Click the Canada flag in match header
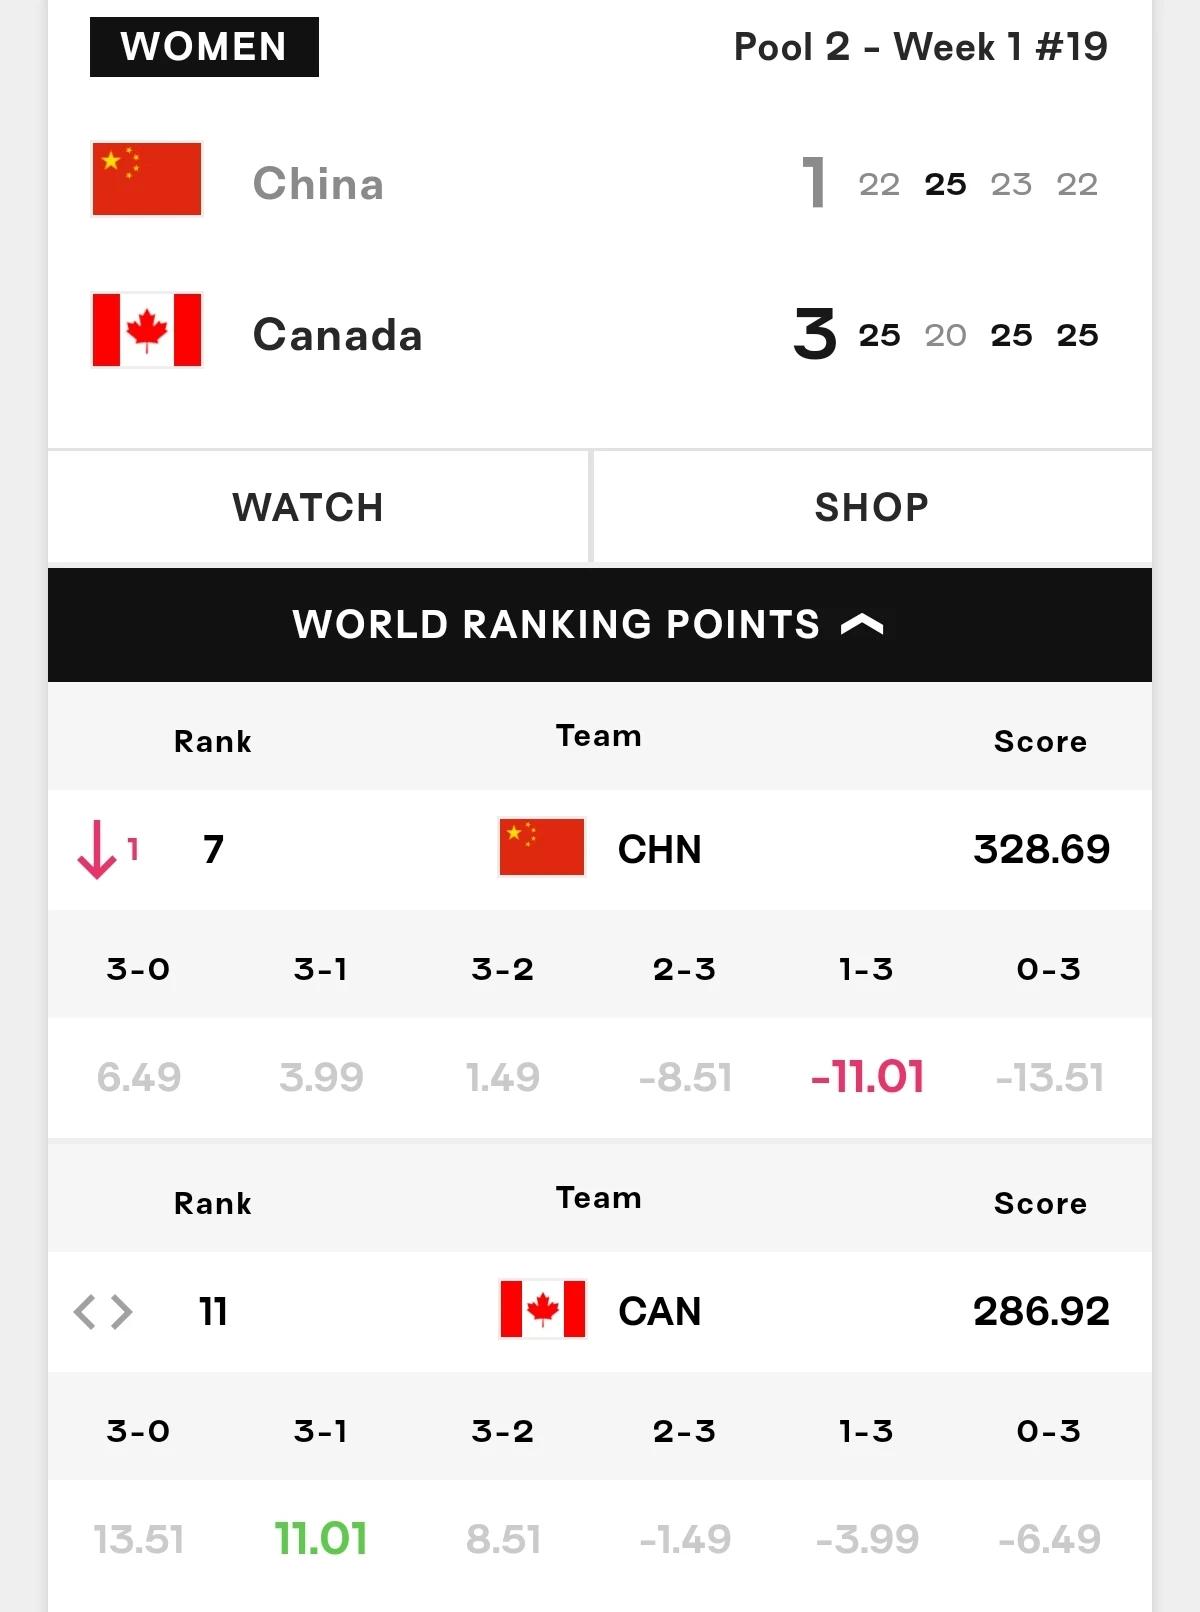 pyautogui.click(x=147, y=330)
